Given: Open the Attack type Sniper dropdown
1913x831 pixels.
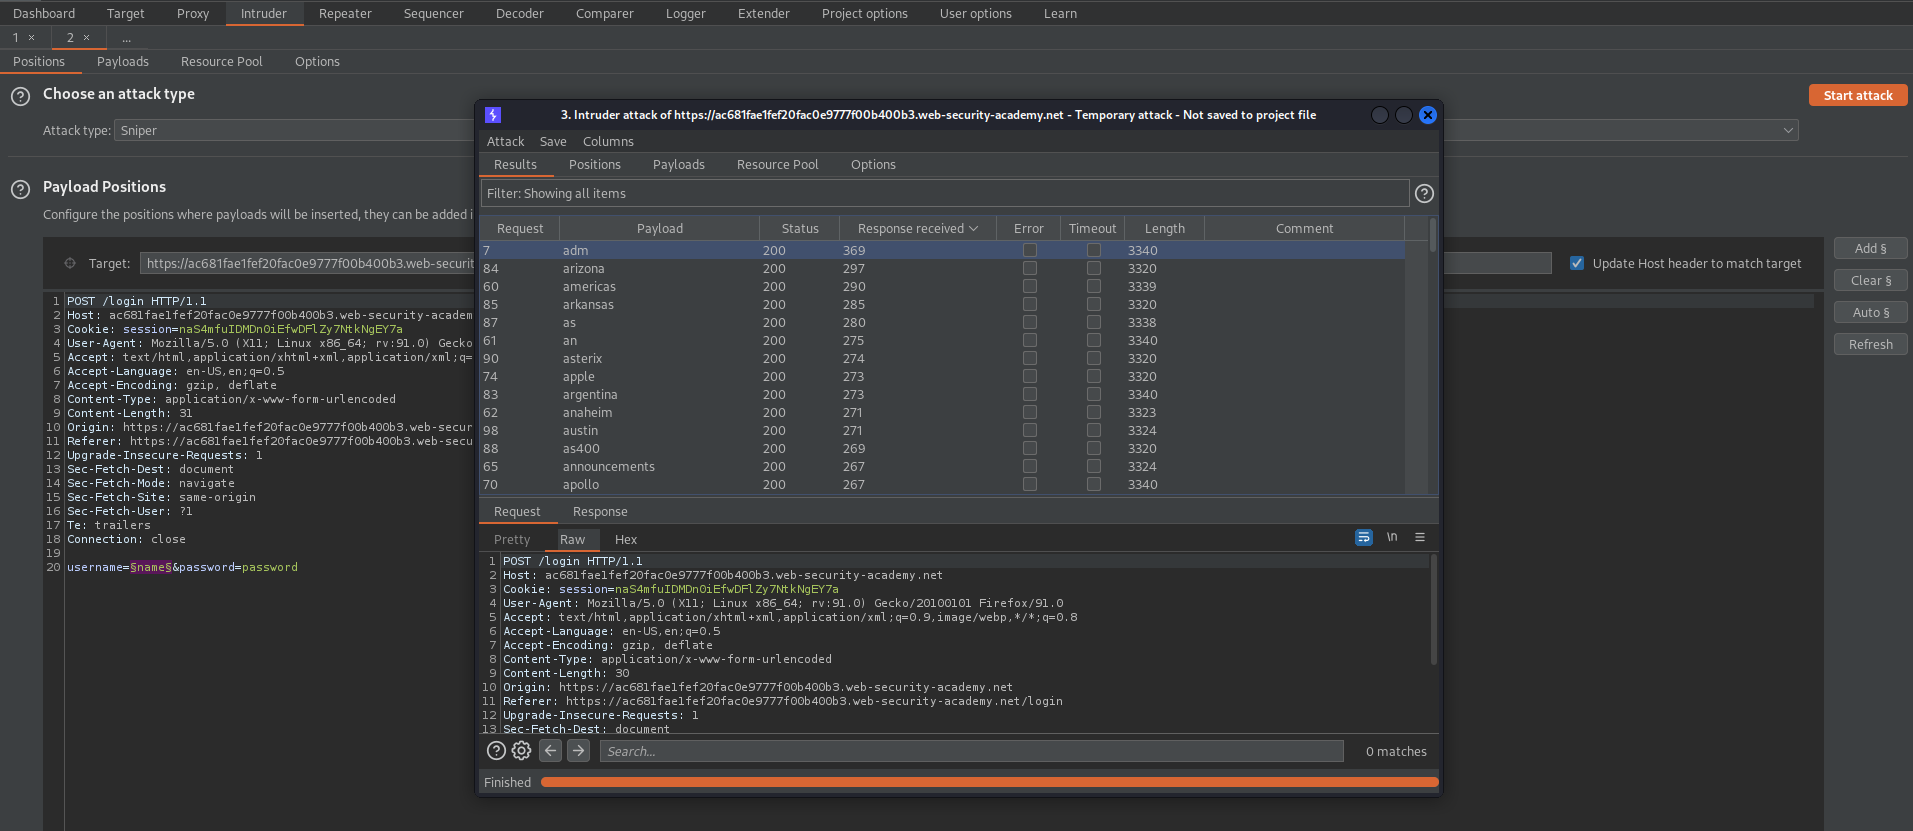Looking at the screenshot, I should [x=956, y=130].
